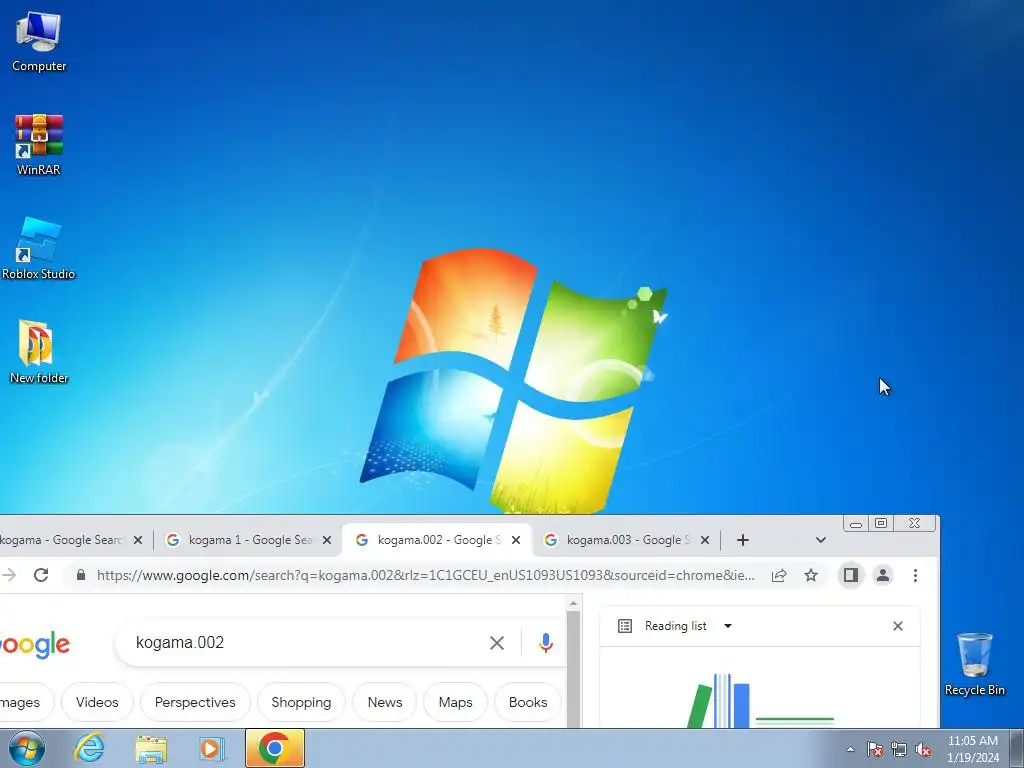
Task: Open Windows Explorer from the taskbar
Action: click(x=151, y=748)
